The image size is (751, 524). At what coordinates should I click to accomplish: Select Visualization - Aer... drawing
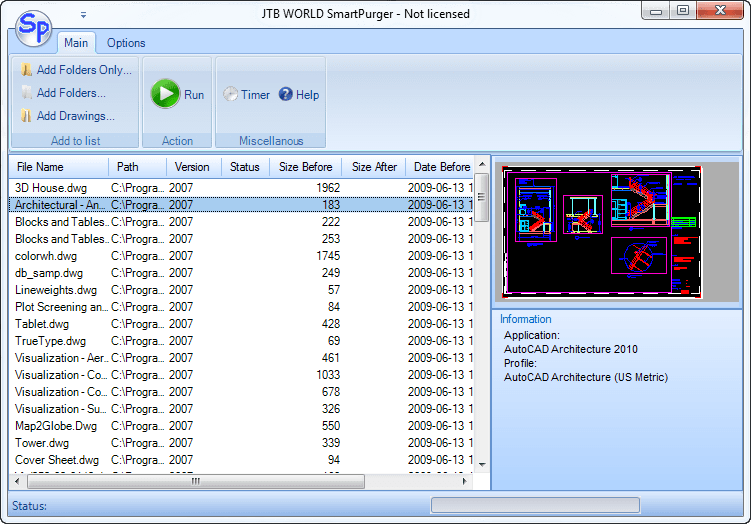(241, 358)
